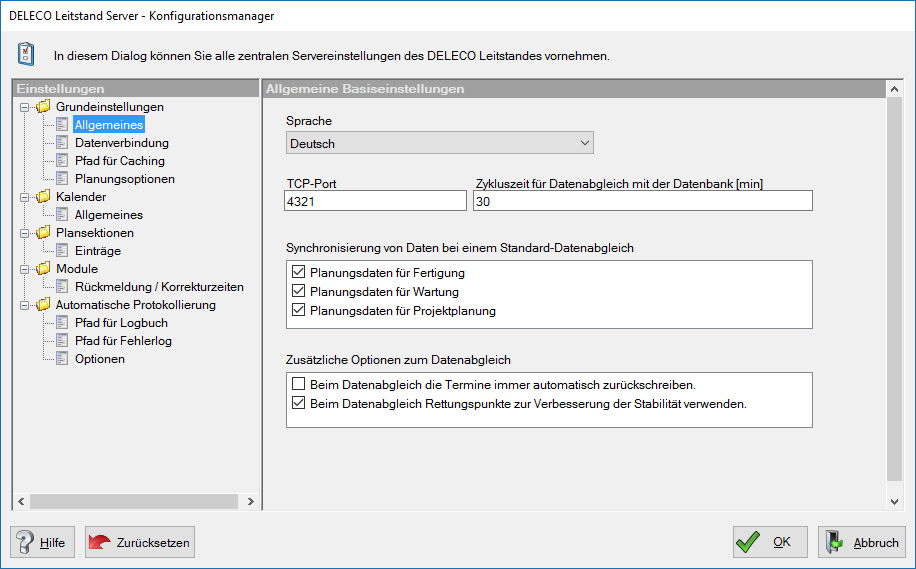Select Allgemeines under Kalender
916x569 pixels.
(109, 214)
